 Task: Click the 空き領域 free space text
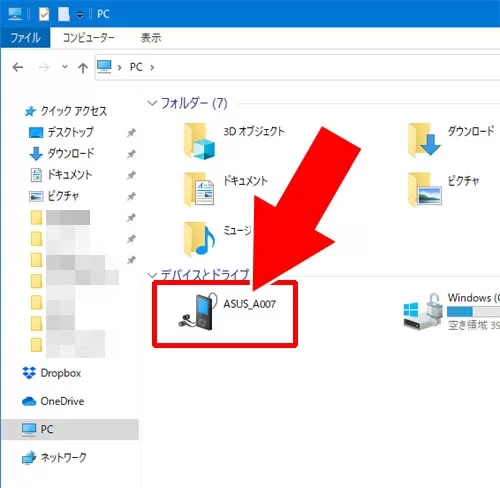(473, 325)
